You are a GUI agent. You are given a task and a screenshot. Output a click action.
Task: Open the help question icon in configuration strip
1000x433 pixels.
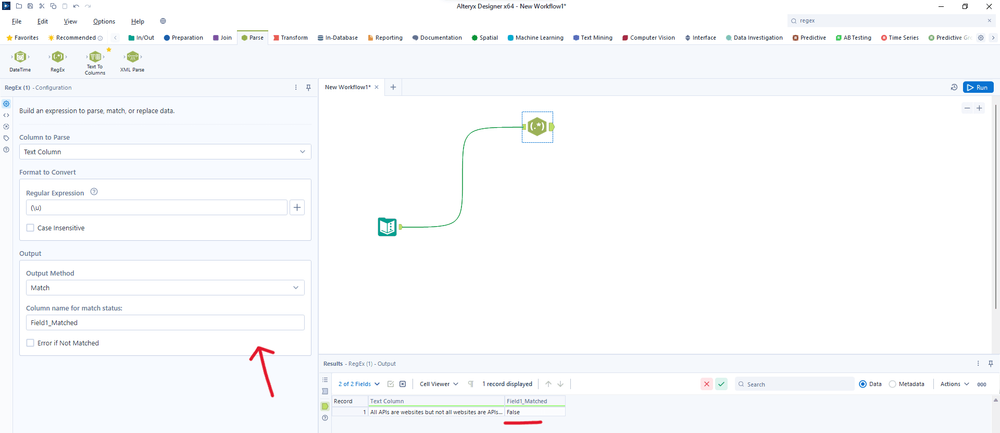coord(6,149)
